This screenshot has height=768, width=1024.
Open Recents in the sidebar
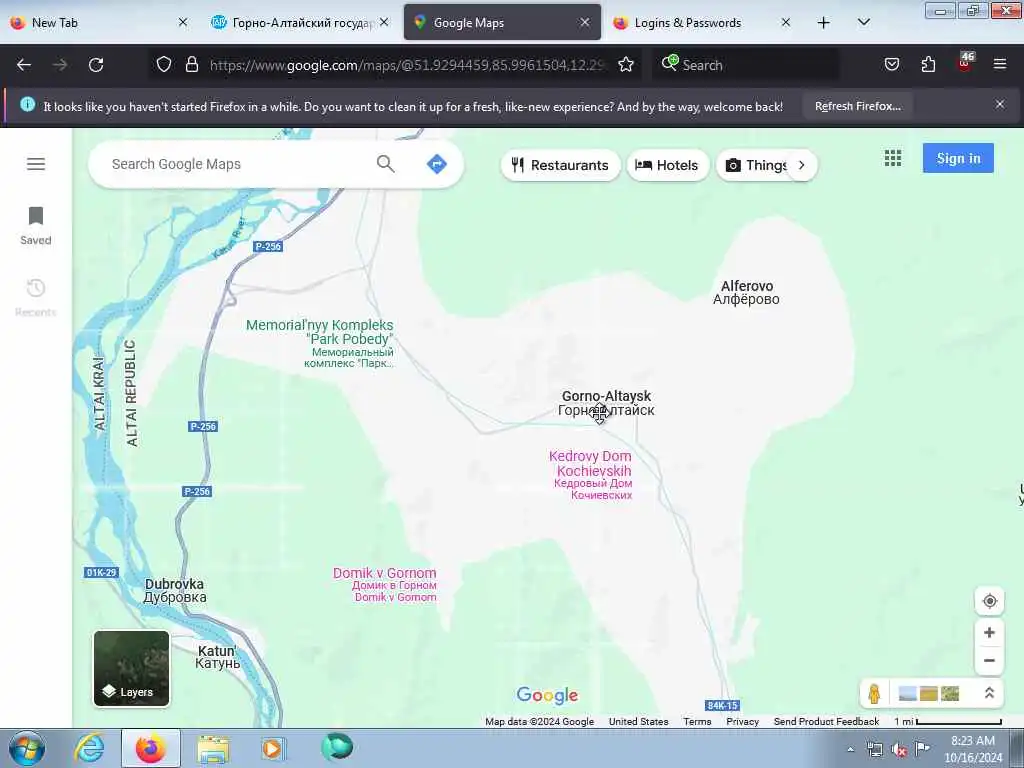click(x=36, y=298)
